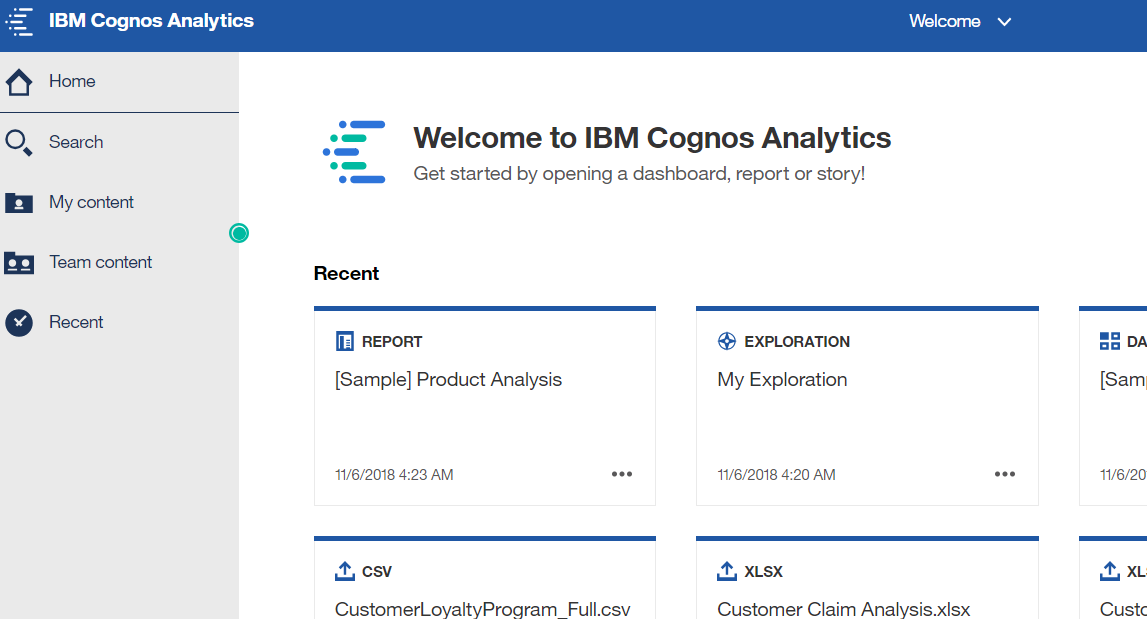Click the 11/6/2018 4:23 AM timestamp
The image size is (1147, 619).
point(394,475)
